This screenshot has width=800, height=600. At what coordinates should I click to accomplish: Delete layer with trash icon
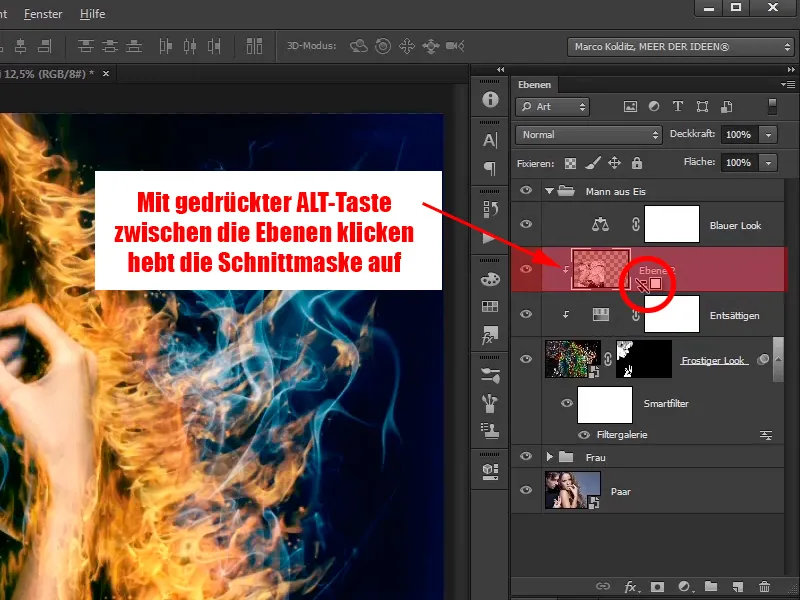(x=764, y=587)
